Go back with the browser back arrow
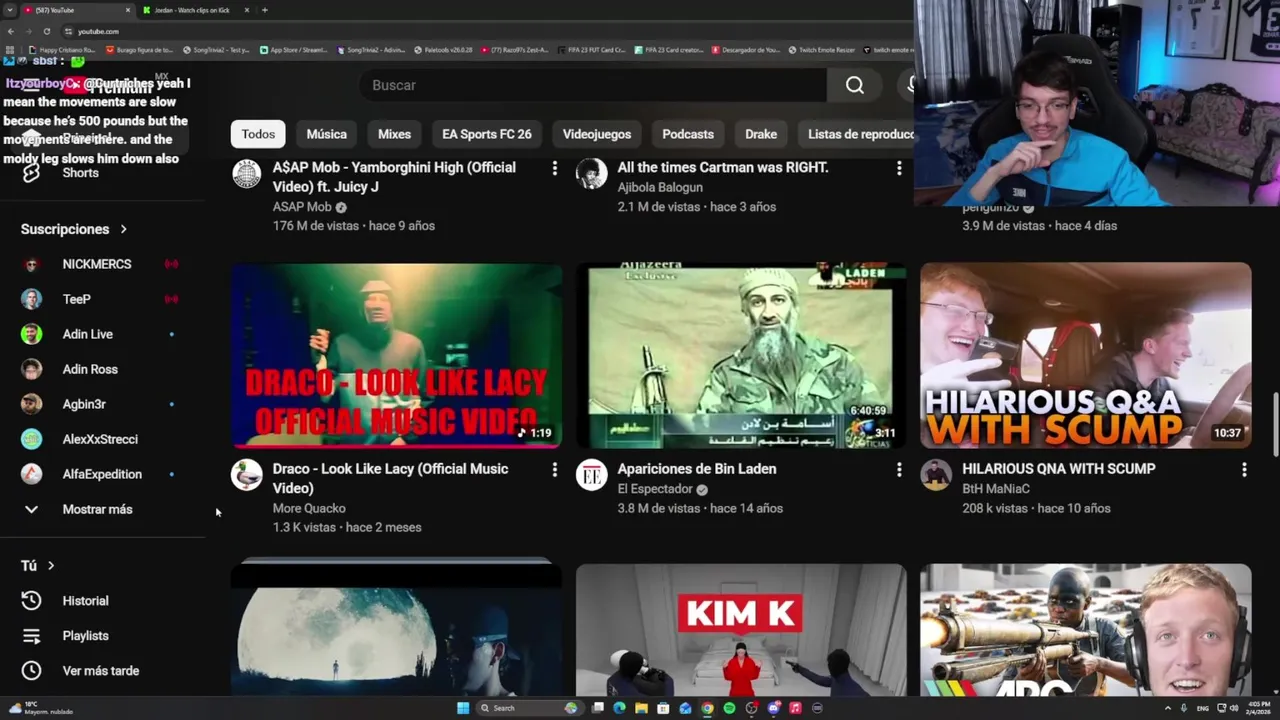1280x720 pixels. (x=11, y=31)
